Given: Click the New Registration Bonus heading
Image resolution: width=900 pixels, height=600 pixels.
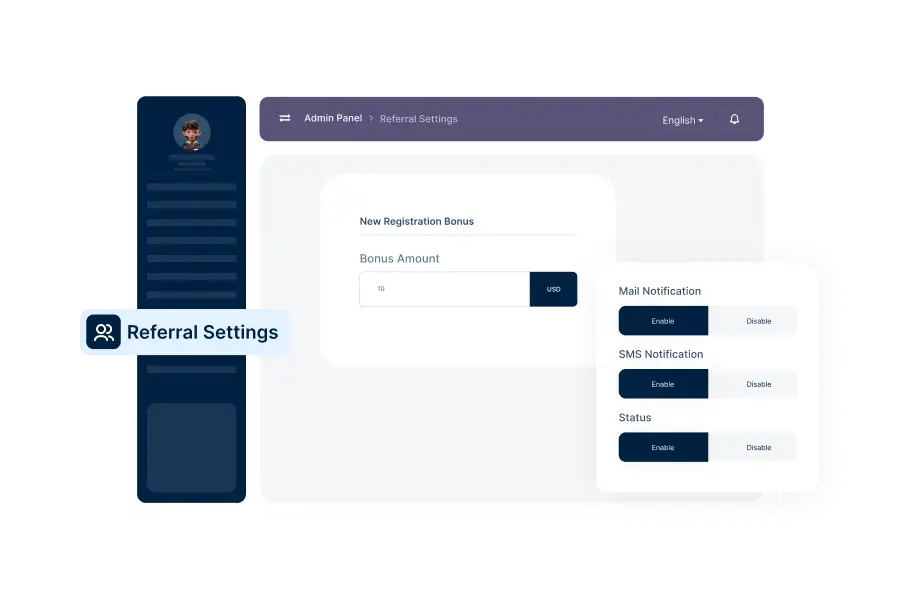Looking at the screenshot, I should coord(416,221).
